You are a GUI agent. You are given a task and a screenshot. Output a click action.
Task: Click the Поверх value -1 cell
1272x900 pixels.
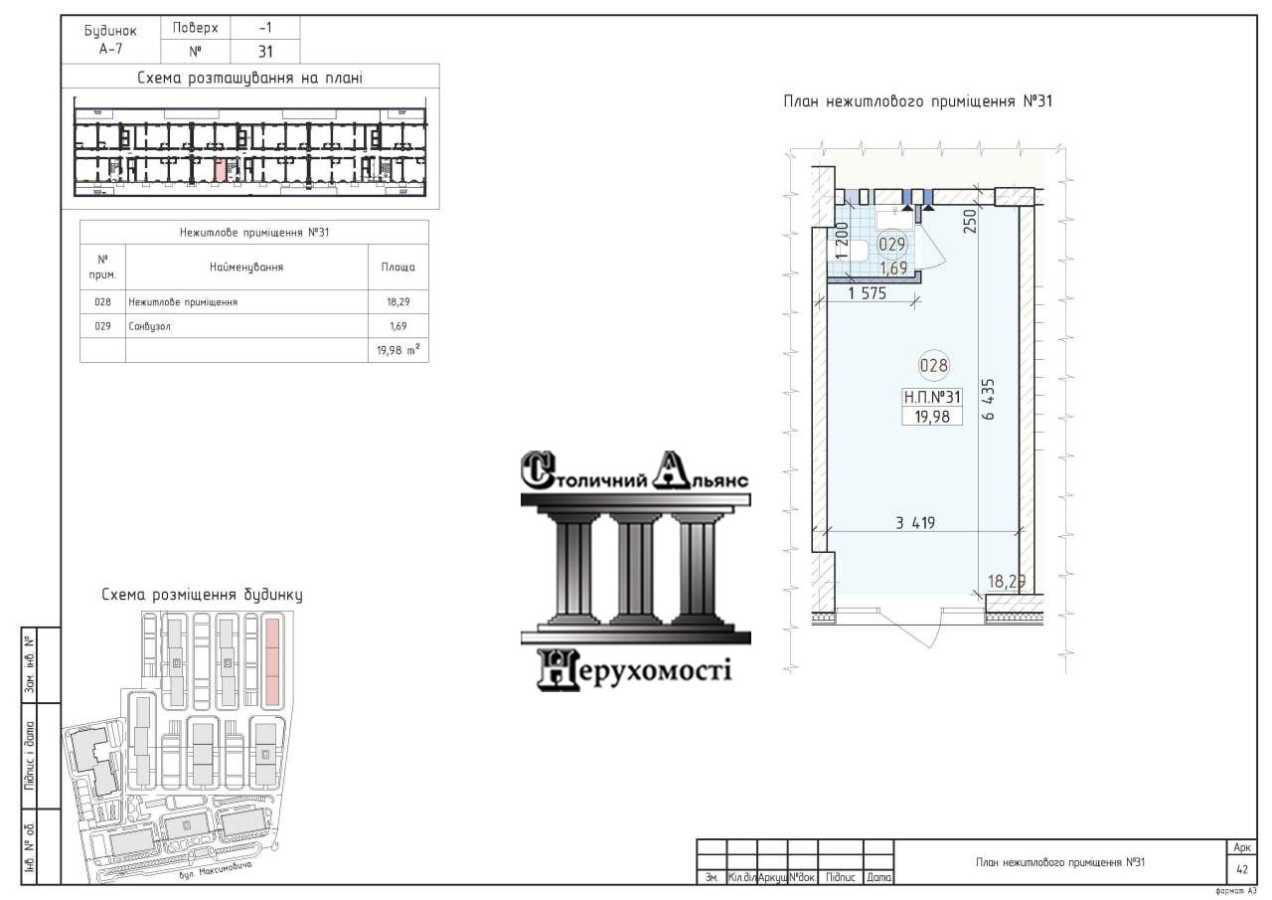tap(265, 28)
